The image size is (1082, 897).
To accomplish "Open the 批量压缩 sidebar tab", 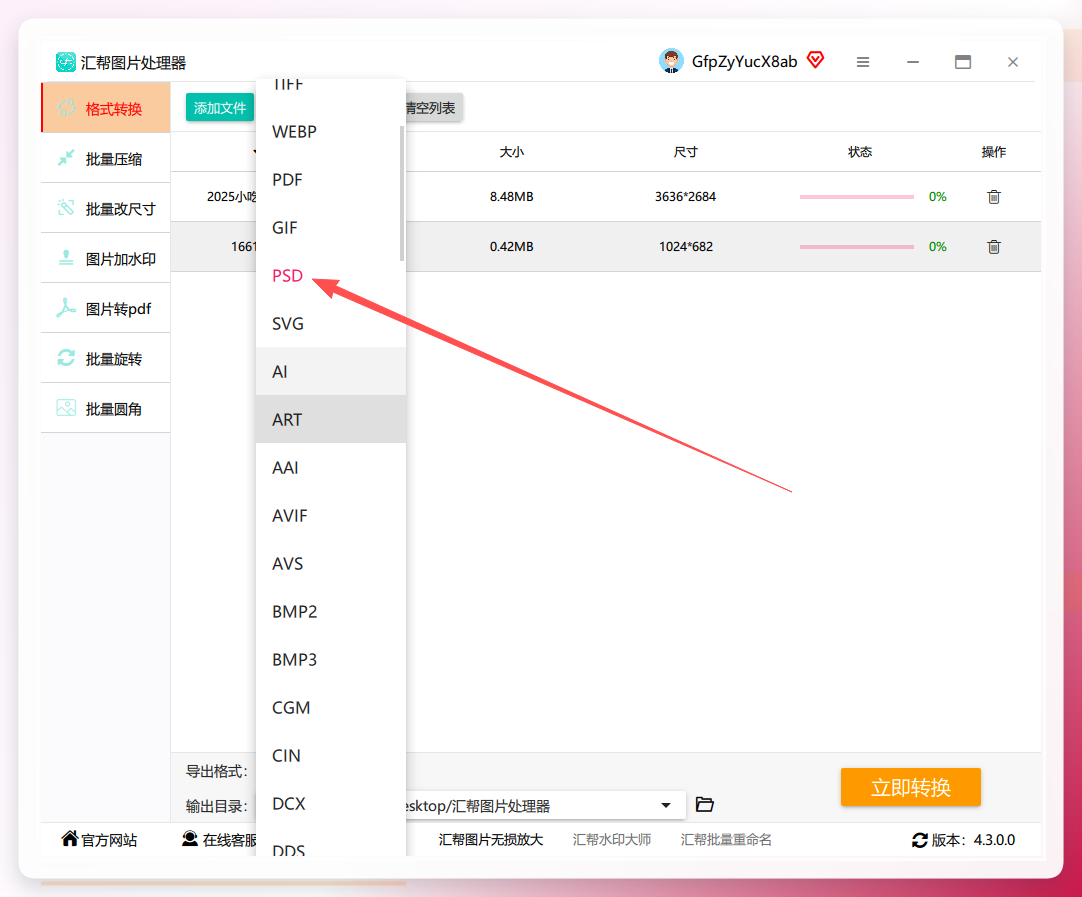I will pyautogui.click(x=106, y=158).
